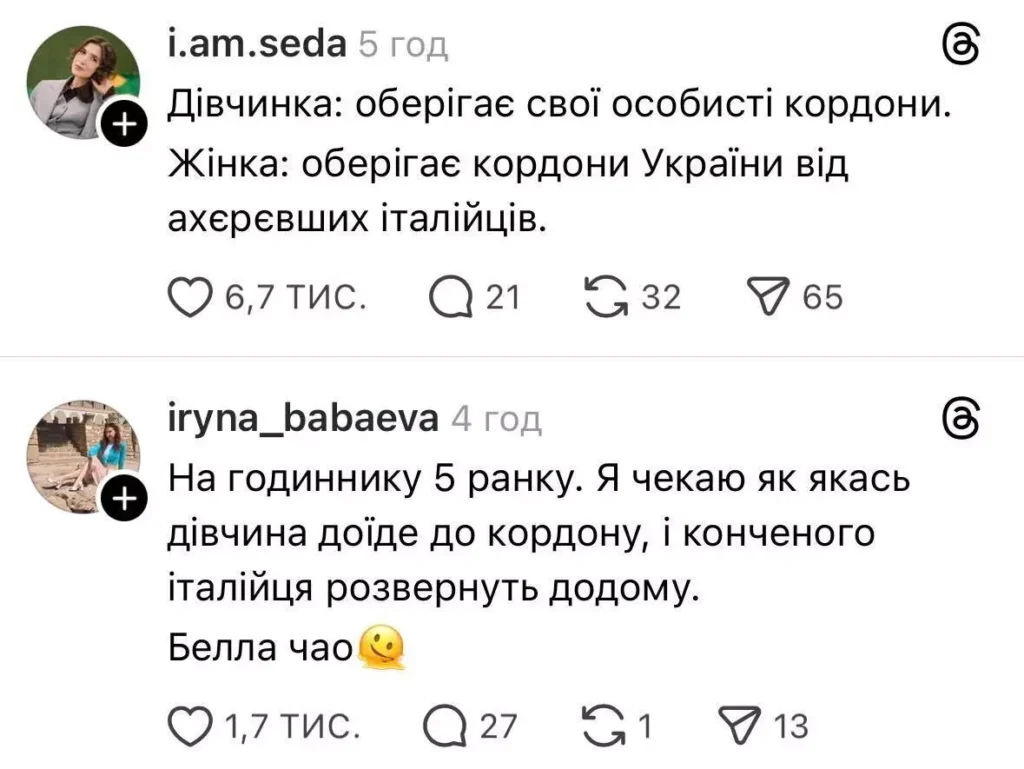Open the i.am.seda post text
This screenshot has width=1024, height=769.
(555, 163)
